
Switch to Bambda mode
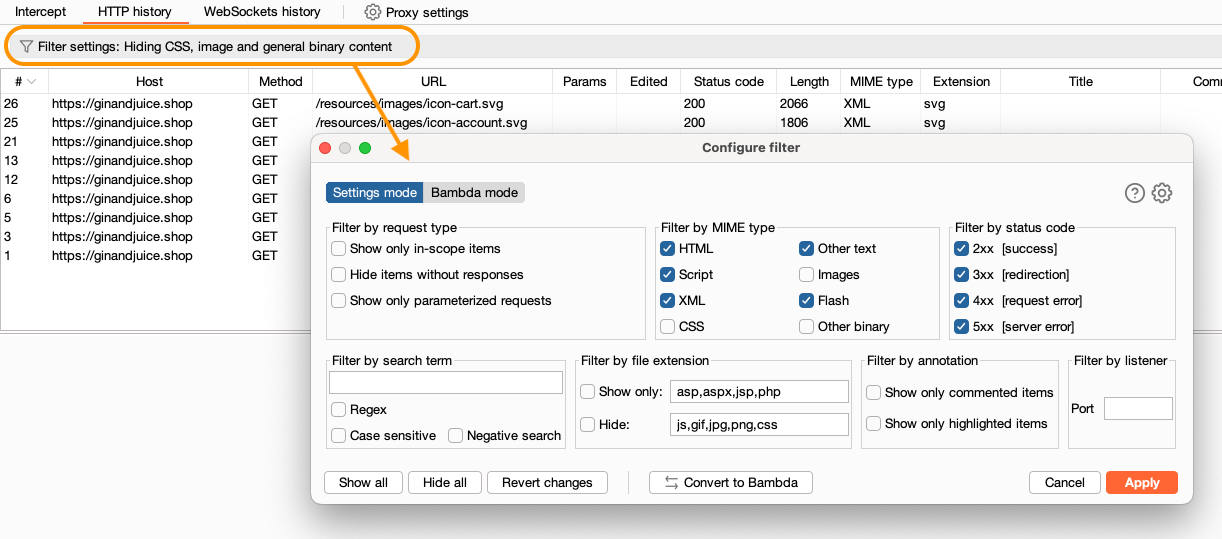point(474,192)
